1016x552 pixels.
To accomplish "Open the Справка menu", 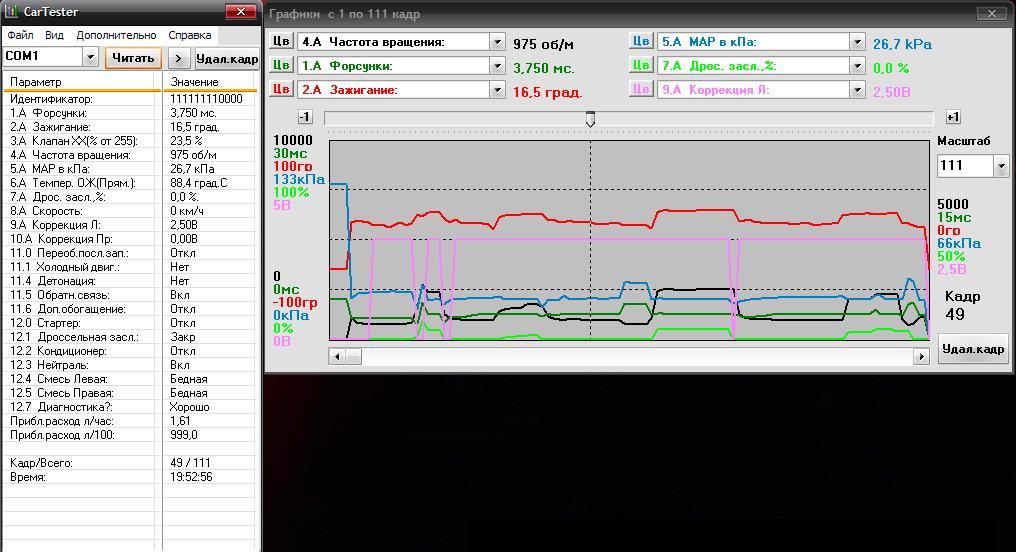I will (189, 35).
